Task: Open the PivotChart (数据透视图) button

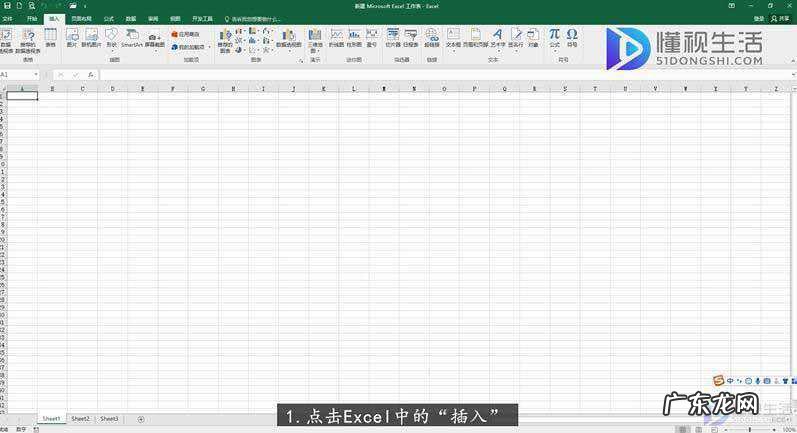Action: (x=289, y=38)
